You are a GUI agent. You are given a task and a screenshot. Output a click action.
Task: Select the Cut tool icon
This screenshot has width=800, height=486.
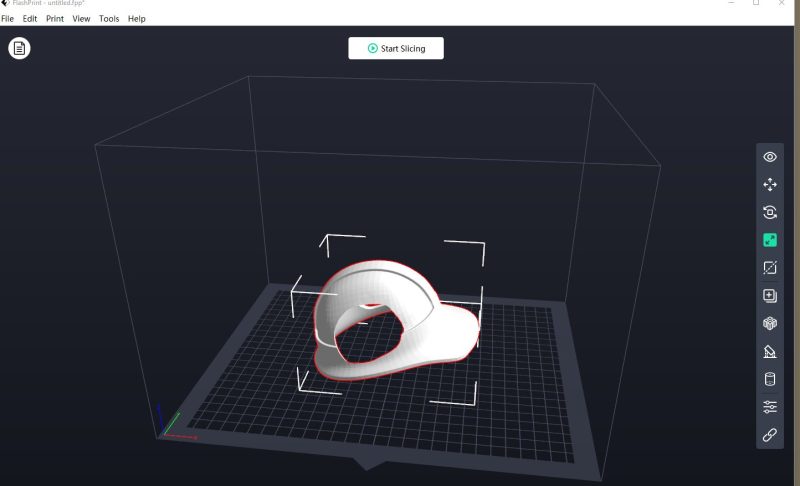[770, 268]
